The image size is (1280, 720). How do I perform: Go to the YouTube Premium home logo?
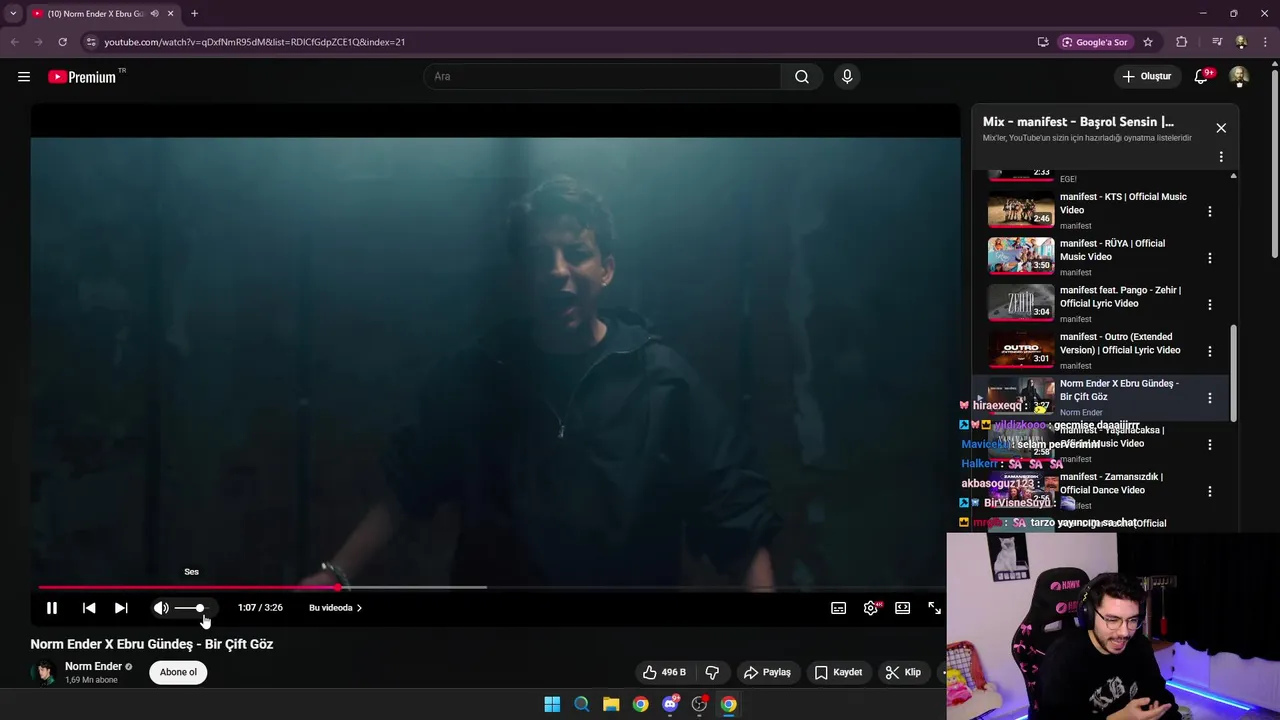pyautogui.click(x=83, y=77)
